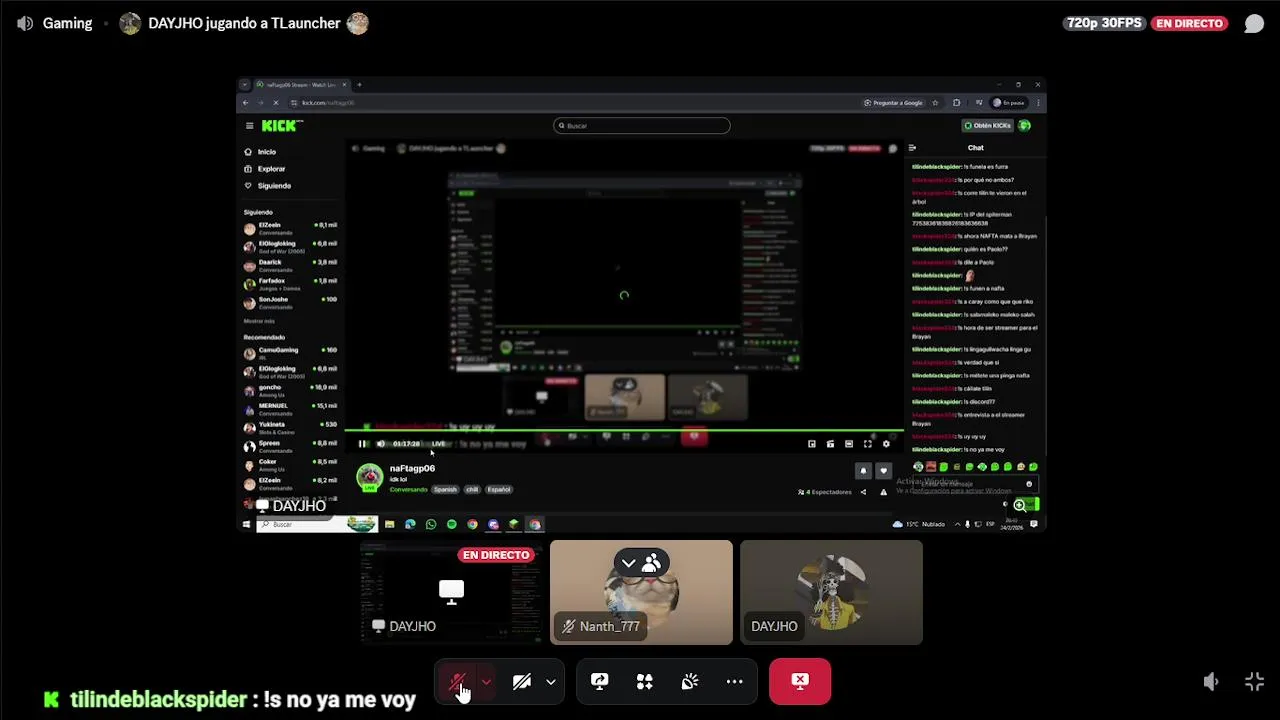This screenshot has height=720, width=1280.
Task: Collapse participants with the chevron pill
Action: (x=641, y=563)
